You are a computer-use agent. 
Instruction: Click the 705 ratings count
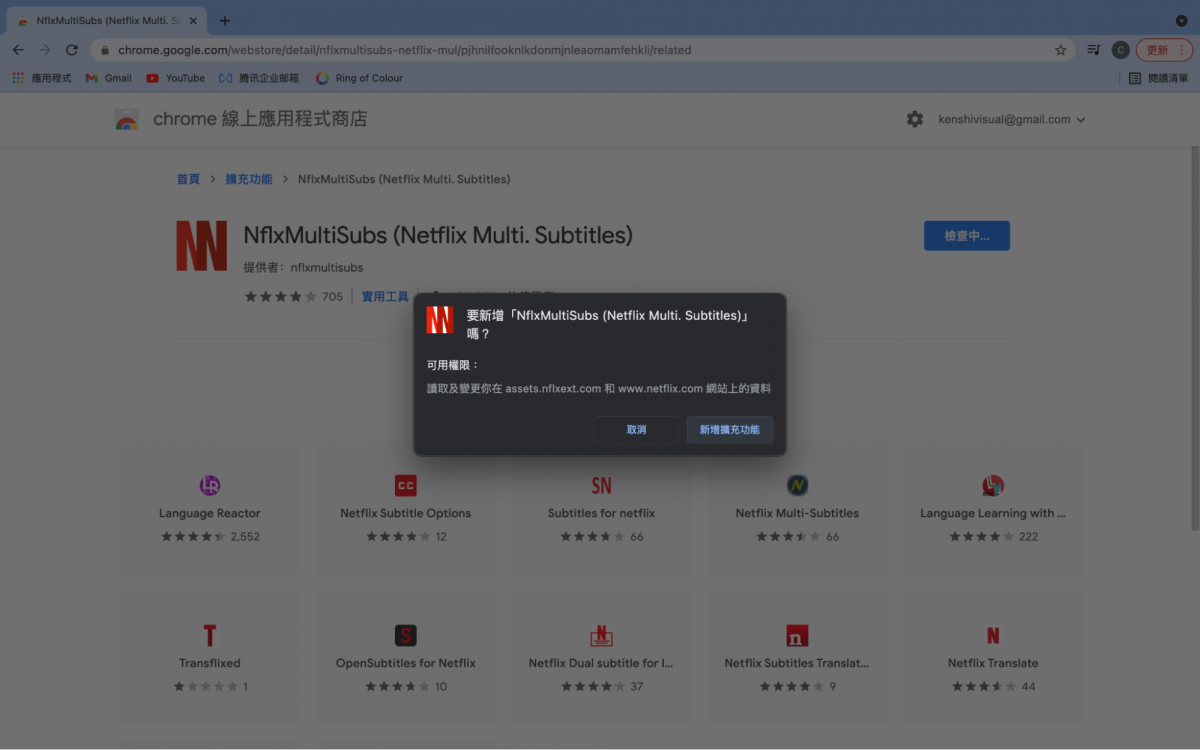click(x=332, y=297)
